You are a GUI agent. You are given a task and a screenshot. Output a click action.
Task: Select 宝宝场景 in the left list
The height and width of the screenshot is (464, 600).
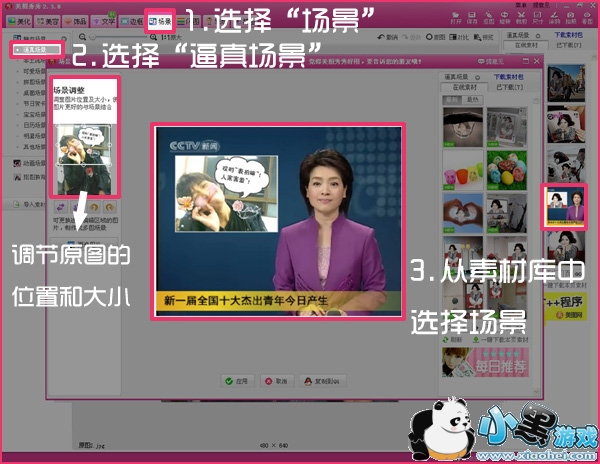[34, 114]
